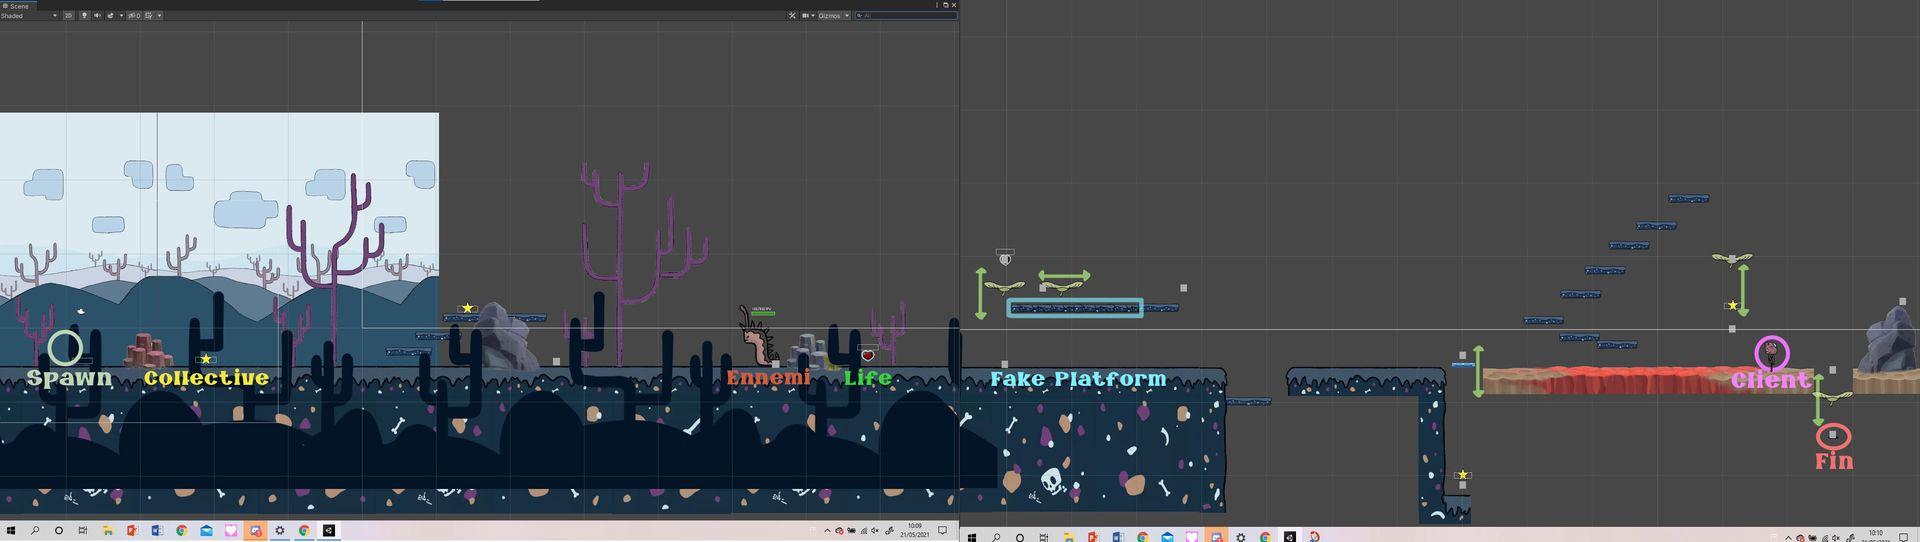The image size is (1920, 542).
Task: Open Task View on 10:09 taskbar
Action: click(83, 531)
